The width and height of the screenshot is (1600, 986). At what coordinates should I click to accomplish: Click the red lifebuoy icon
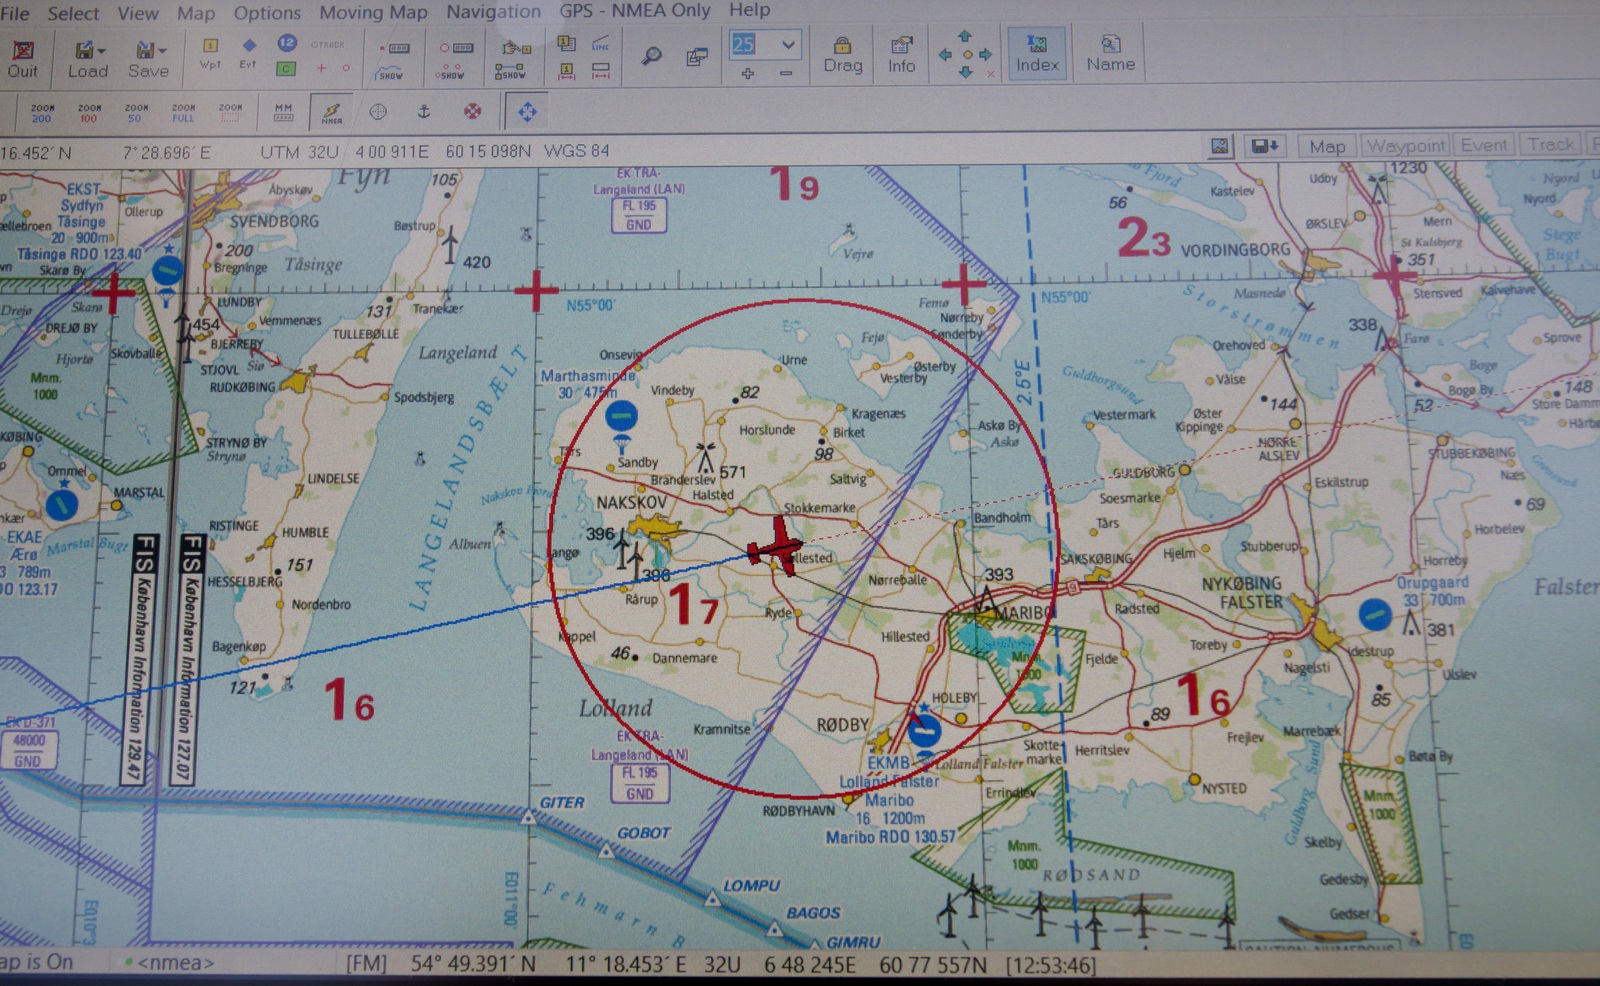(472, 112)
